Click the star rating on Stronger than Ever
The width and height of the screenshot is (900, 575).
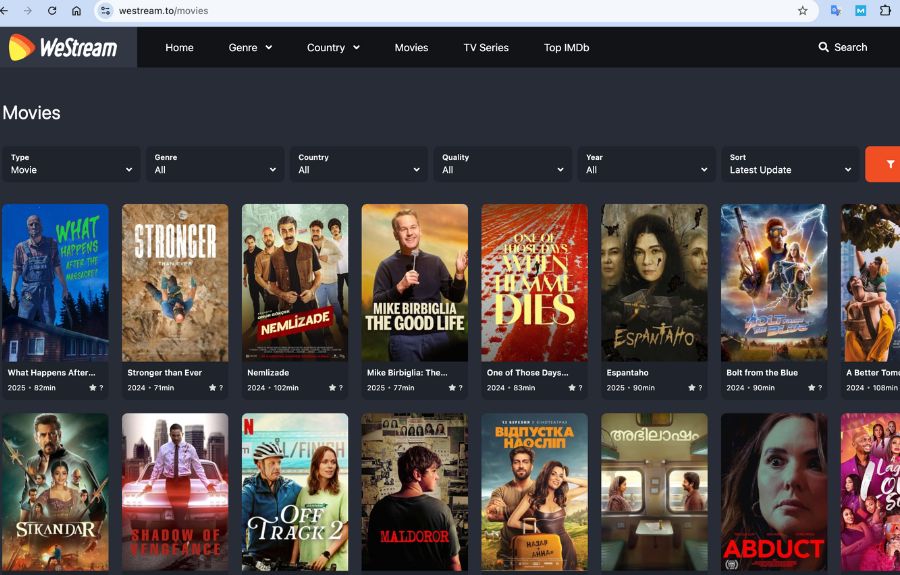tap(216, 388)
